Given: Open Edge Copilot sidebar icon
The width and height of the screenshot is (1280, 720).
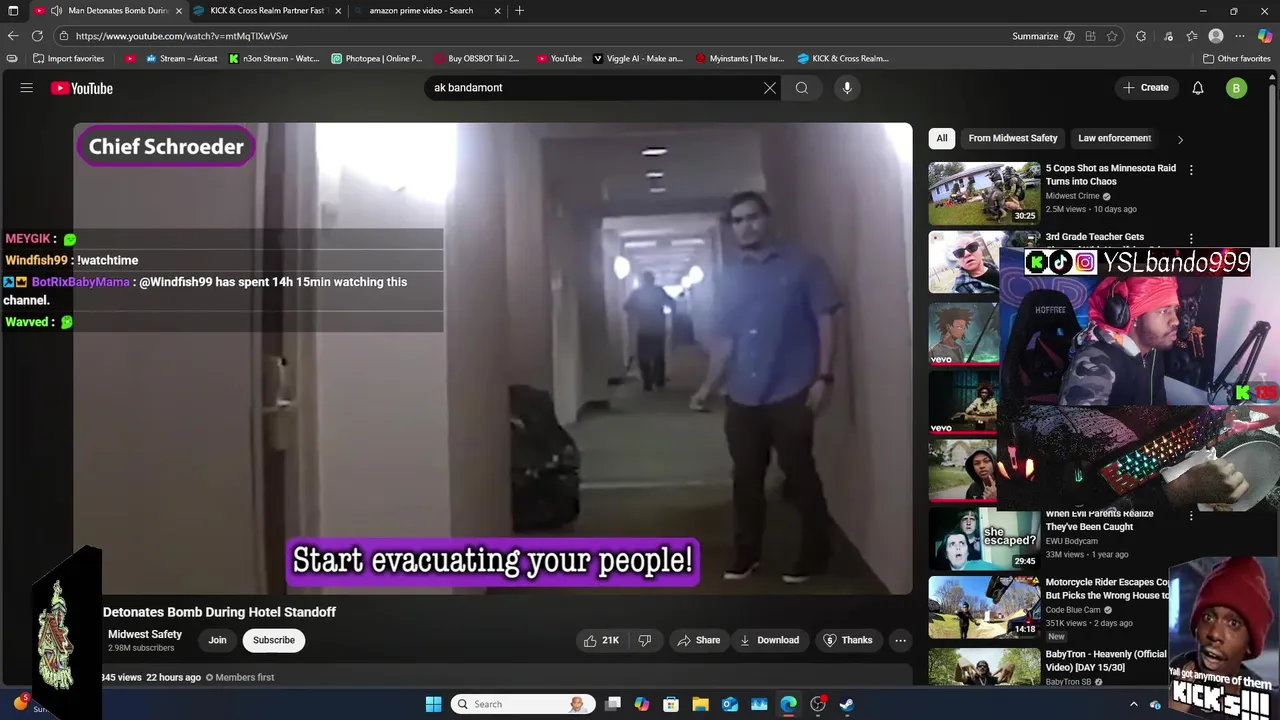Looking at the screenshot, I should [1265, 36].
